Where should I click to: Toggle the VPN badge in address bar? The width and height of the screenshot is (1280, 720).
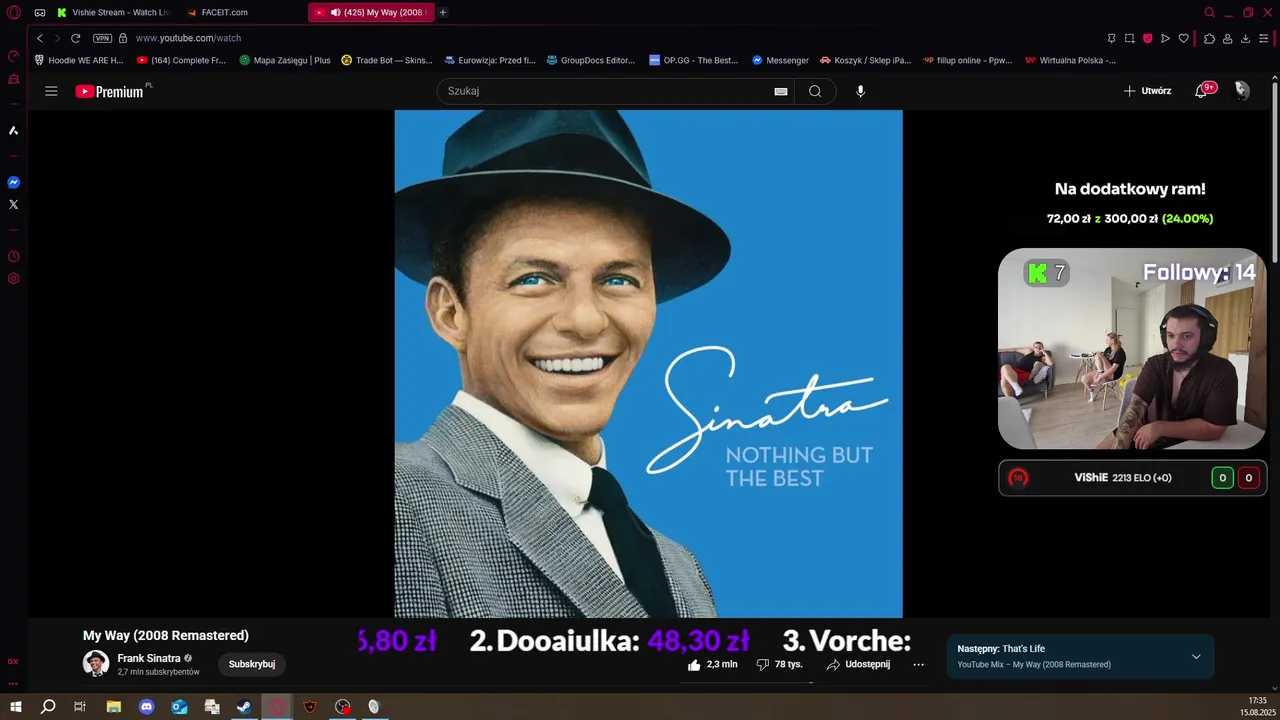pyautogui.click(x=102, y=38)
